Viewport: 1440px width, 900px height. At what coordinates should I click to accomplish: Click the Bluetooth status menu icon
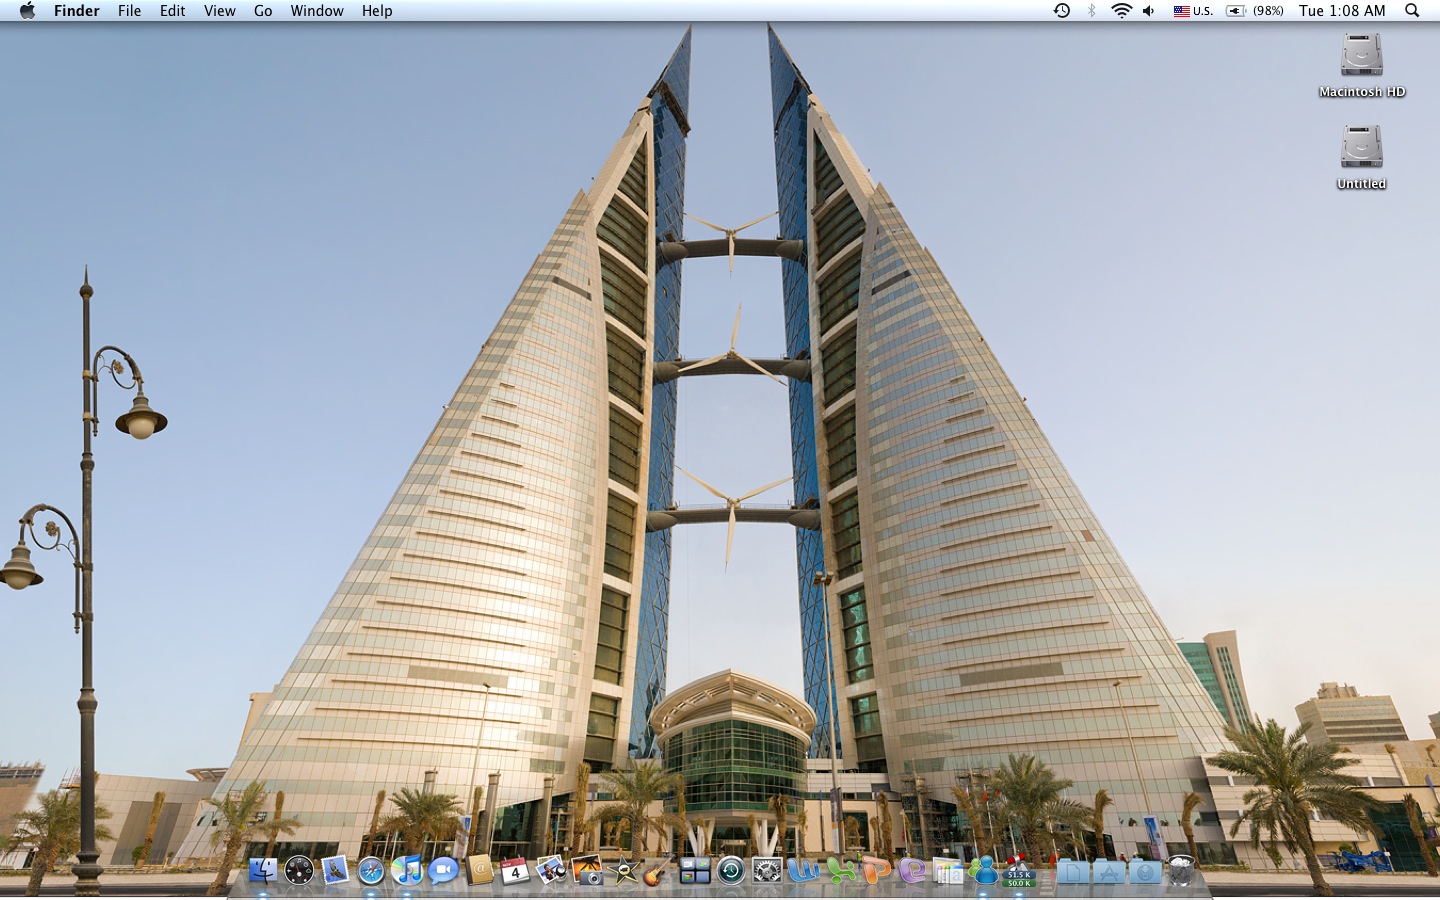1092,11
